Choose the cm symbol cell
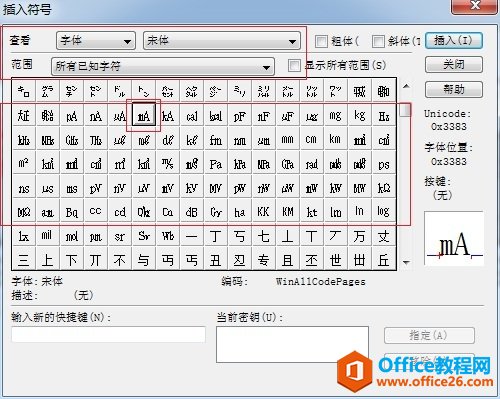Viewport: 500px width, 399px height. tap(312, 139)
